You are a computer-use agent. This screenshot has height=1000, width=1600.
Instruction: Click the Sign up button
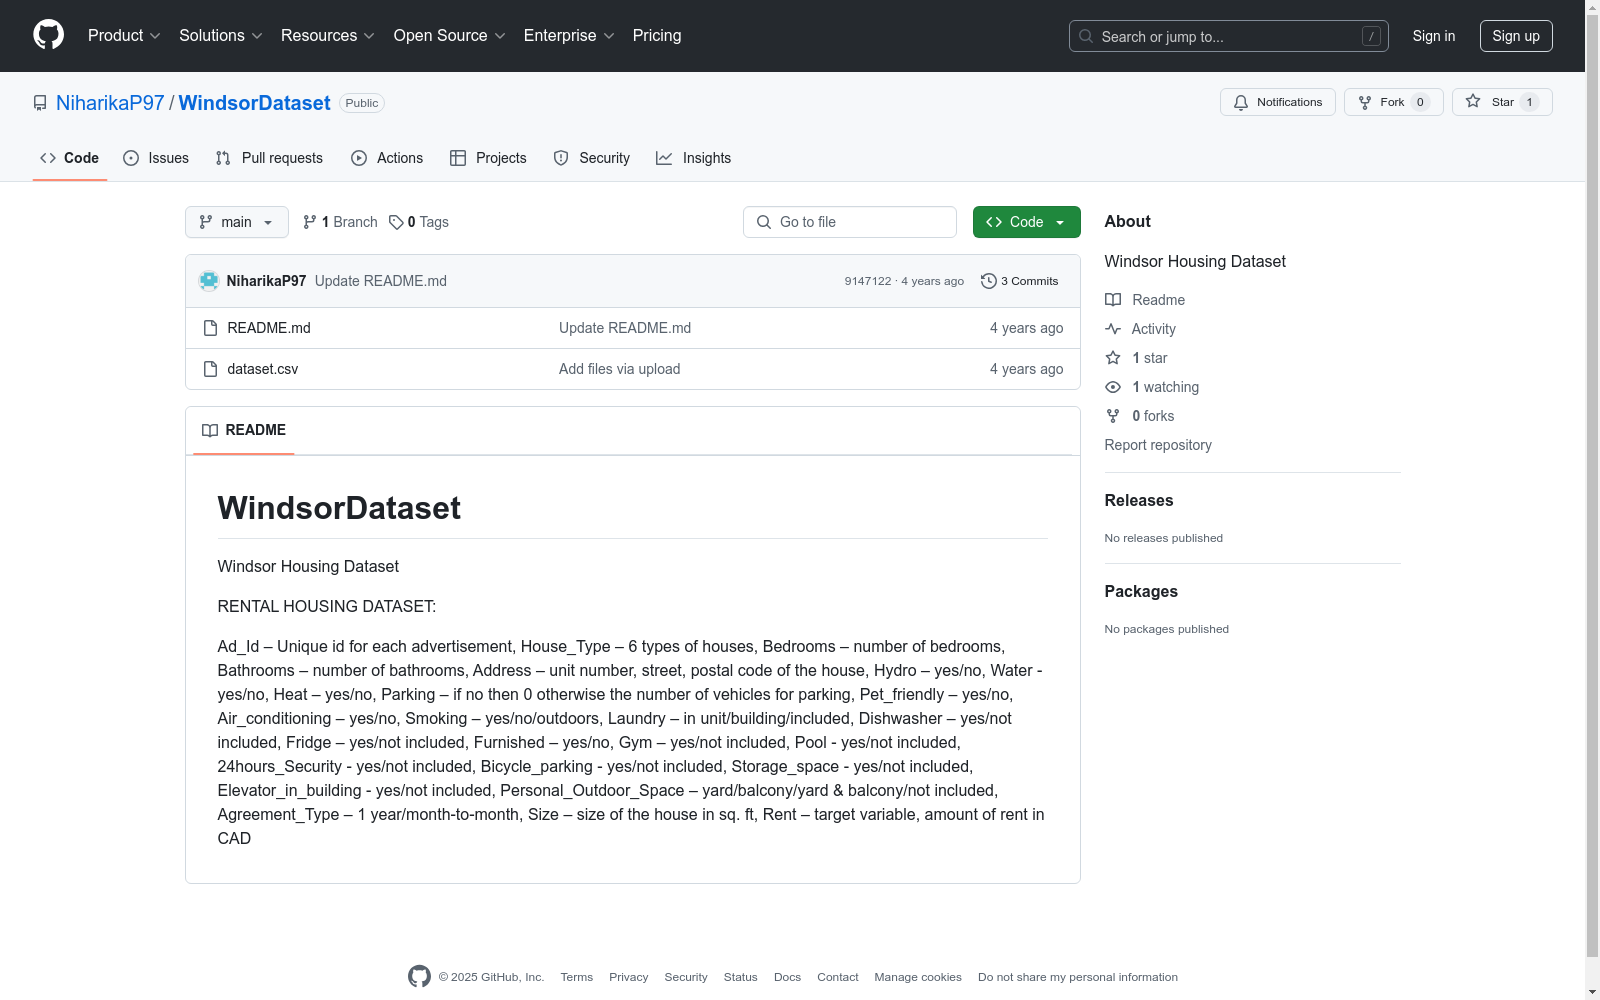tap(1516, 36)
